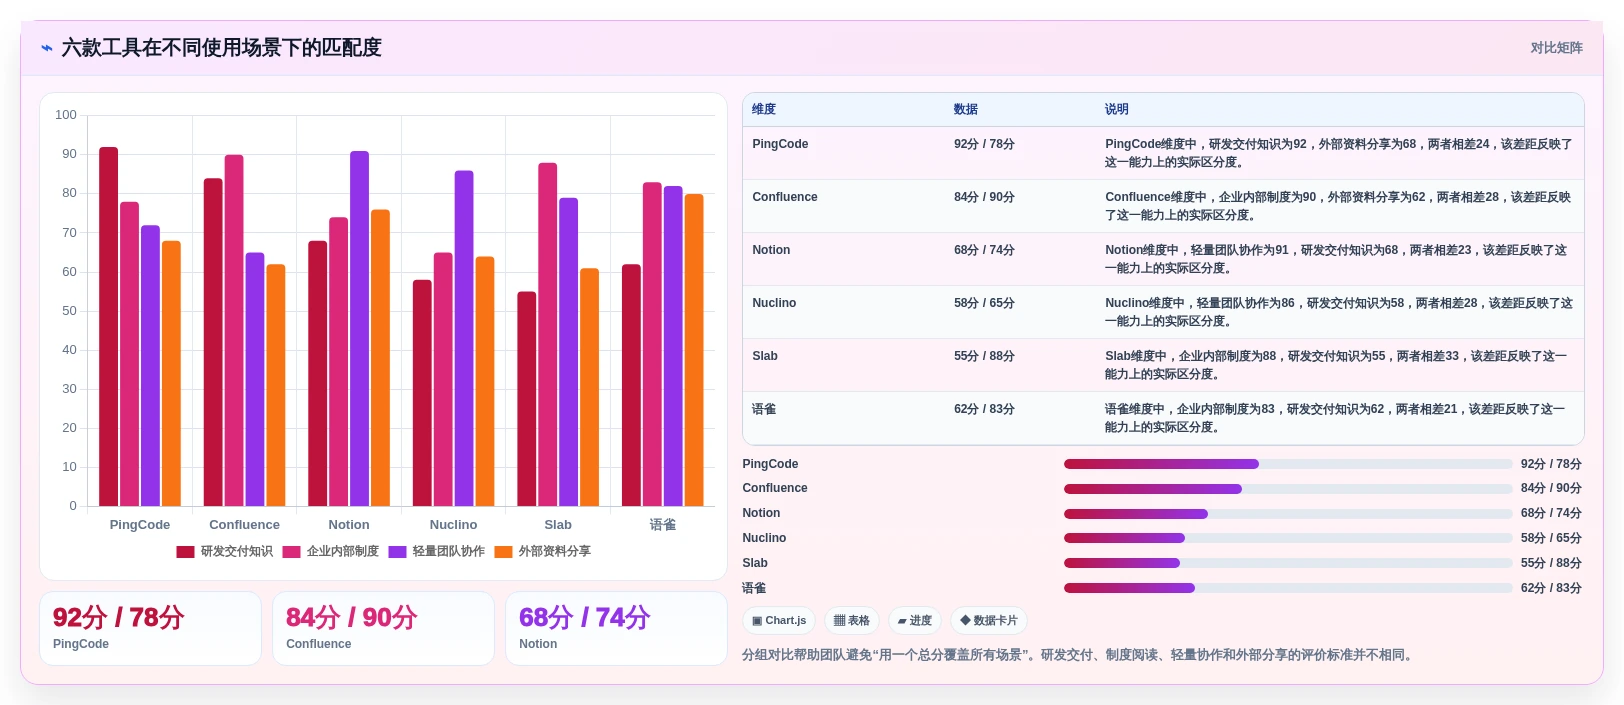
Task: Click the 表格 tag chip
Action: pyautogui.click(x=852, y=621)
